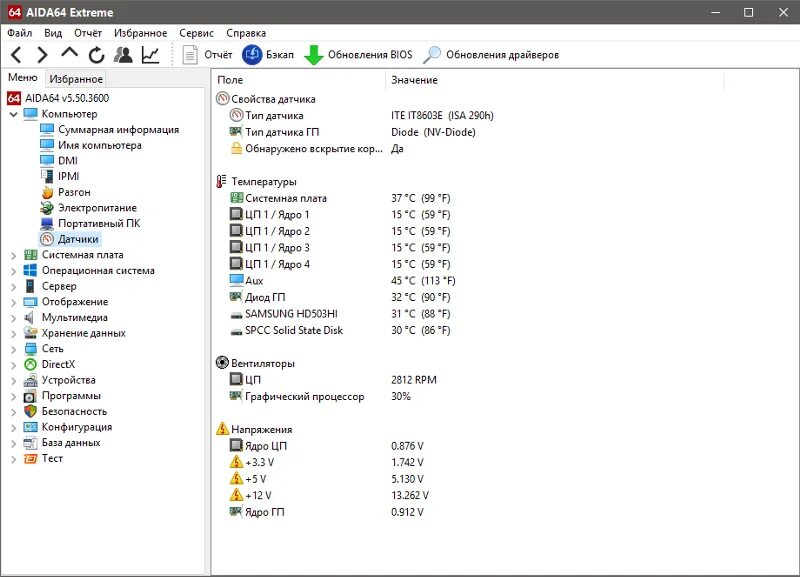Click the Безопасность shield icon
Screen dimensions: 800x577
pos(31,411)
